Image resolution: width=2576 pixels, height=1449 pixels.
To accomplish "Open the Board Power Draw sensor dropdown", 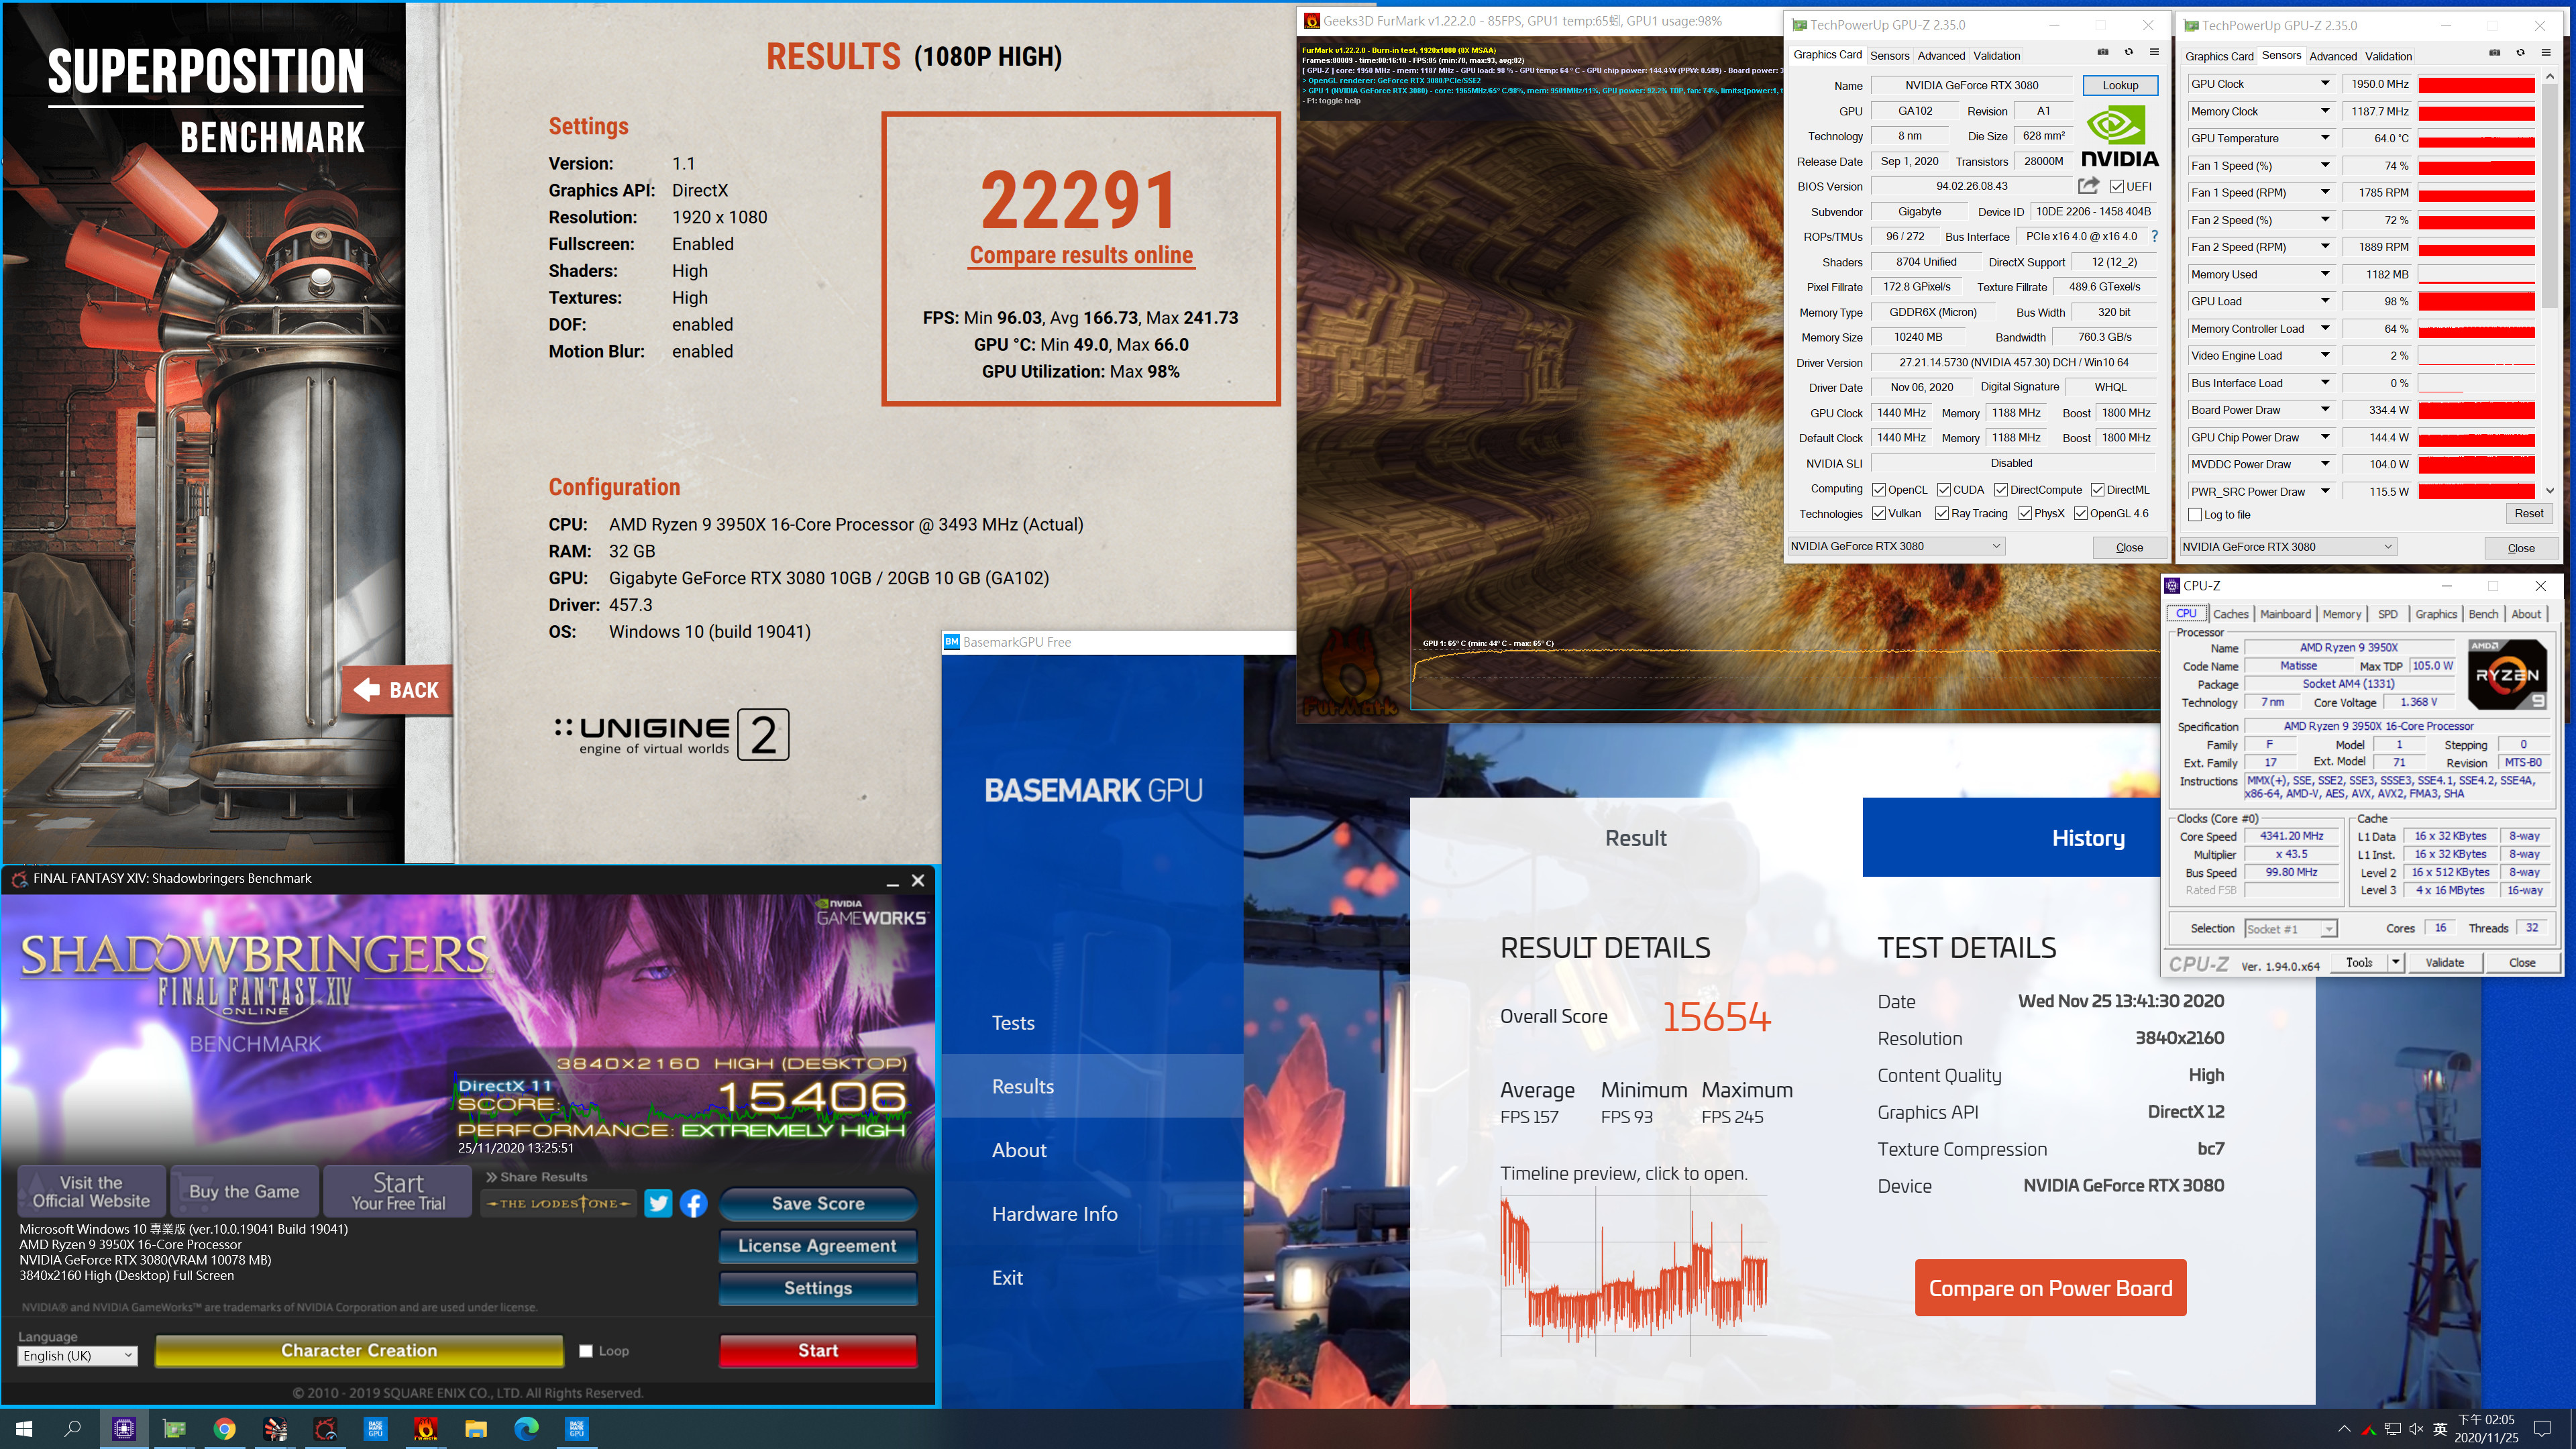I will click(2325, 410).
